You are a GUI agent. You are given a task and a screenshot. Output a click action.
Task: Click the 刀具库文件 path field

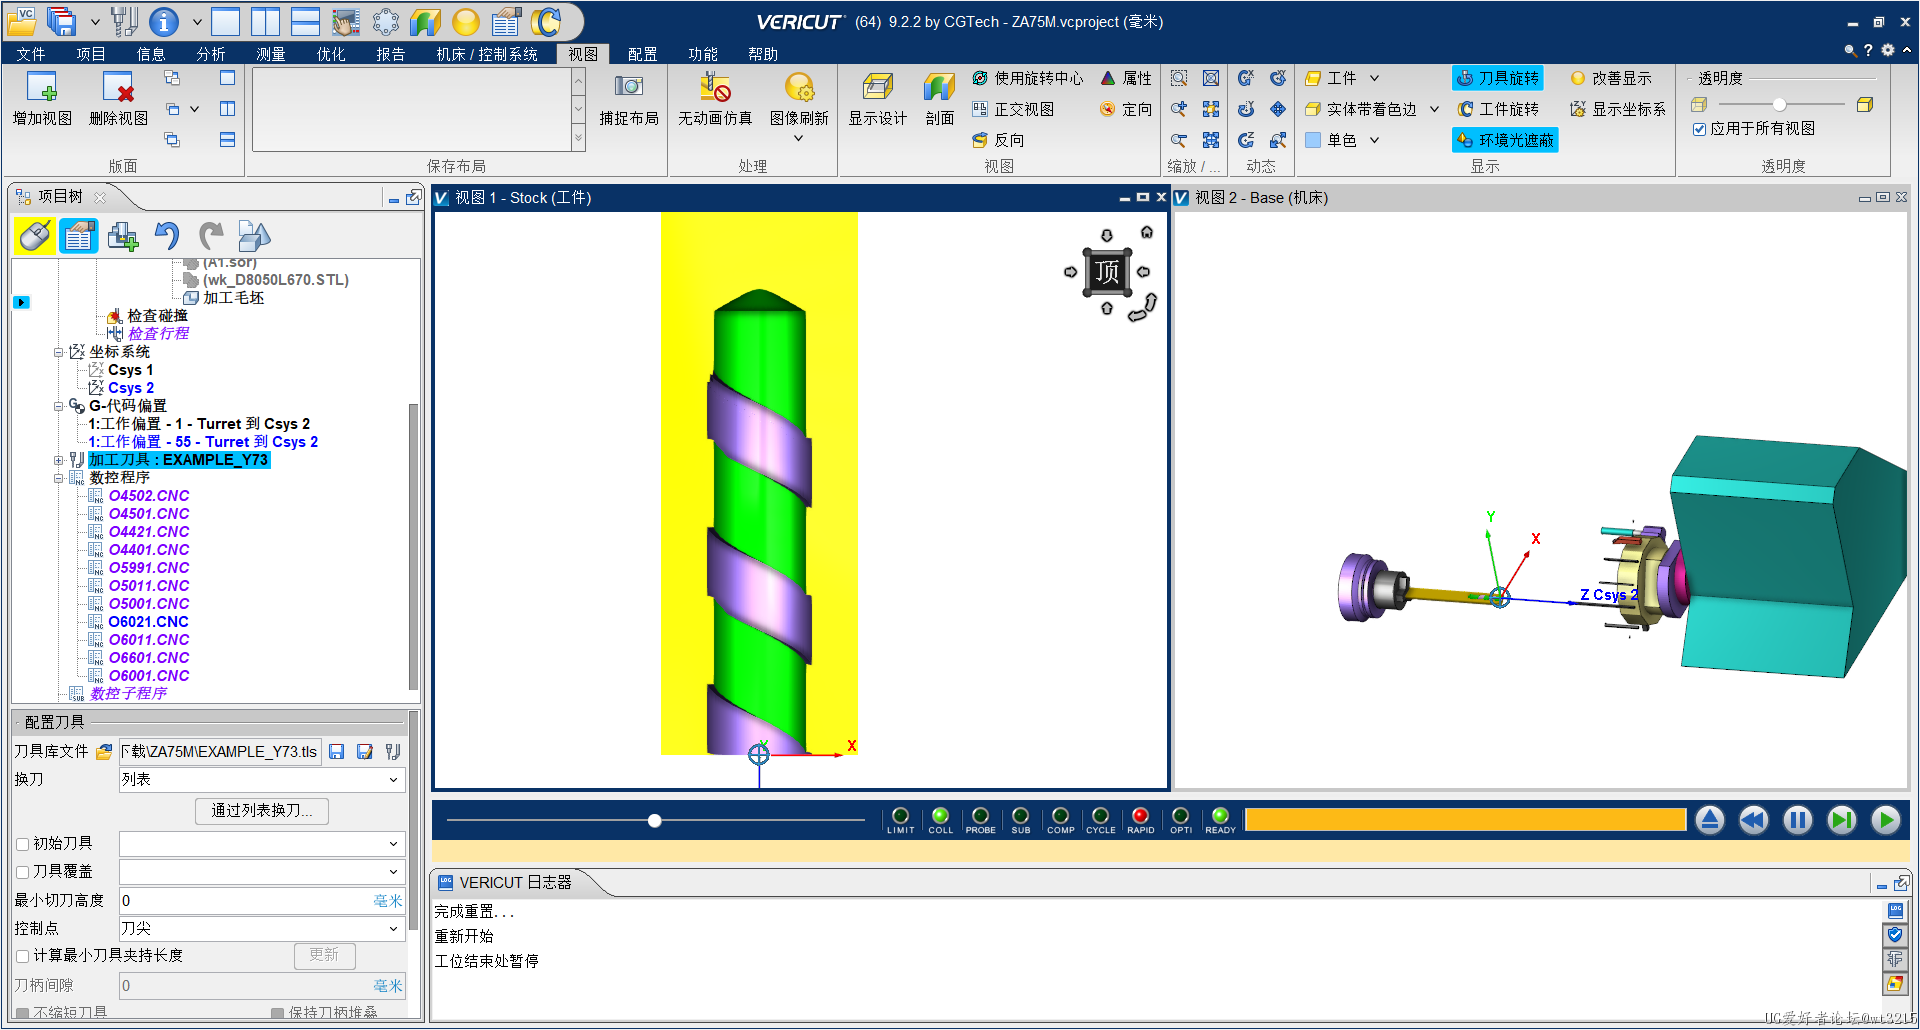click(220, 752)
